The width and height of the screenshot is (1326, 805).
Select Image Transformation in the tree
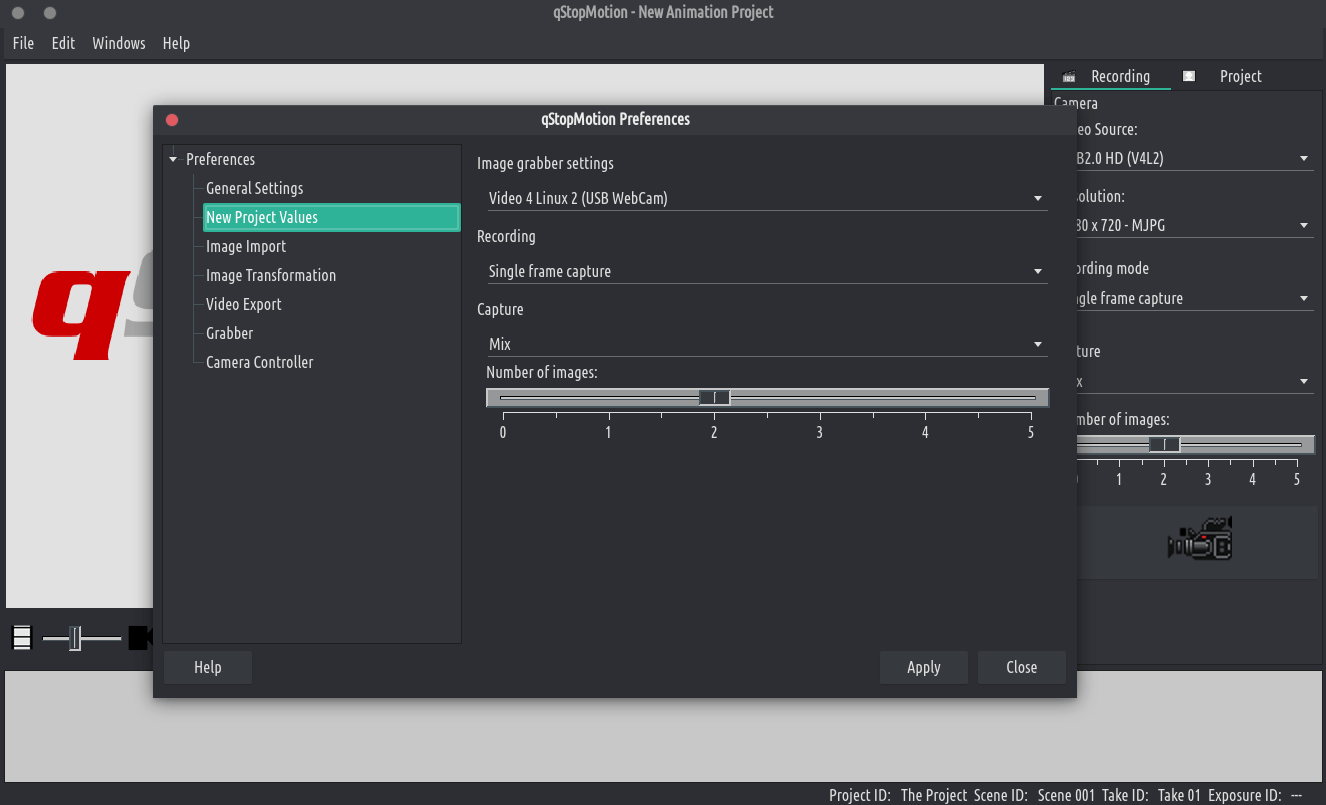click(x=271, y=275)
